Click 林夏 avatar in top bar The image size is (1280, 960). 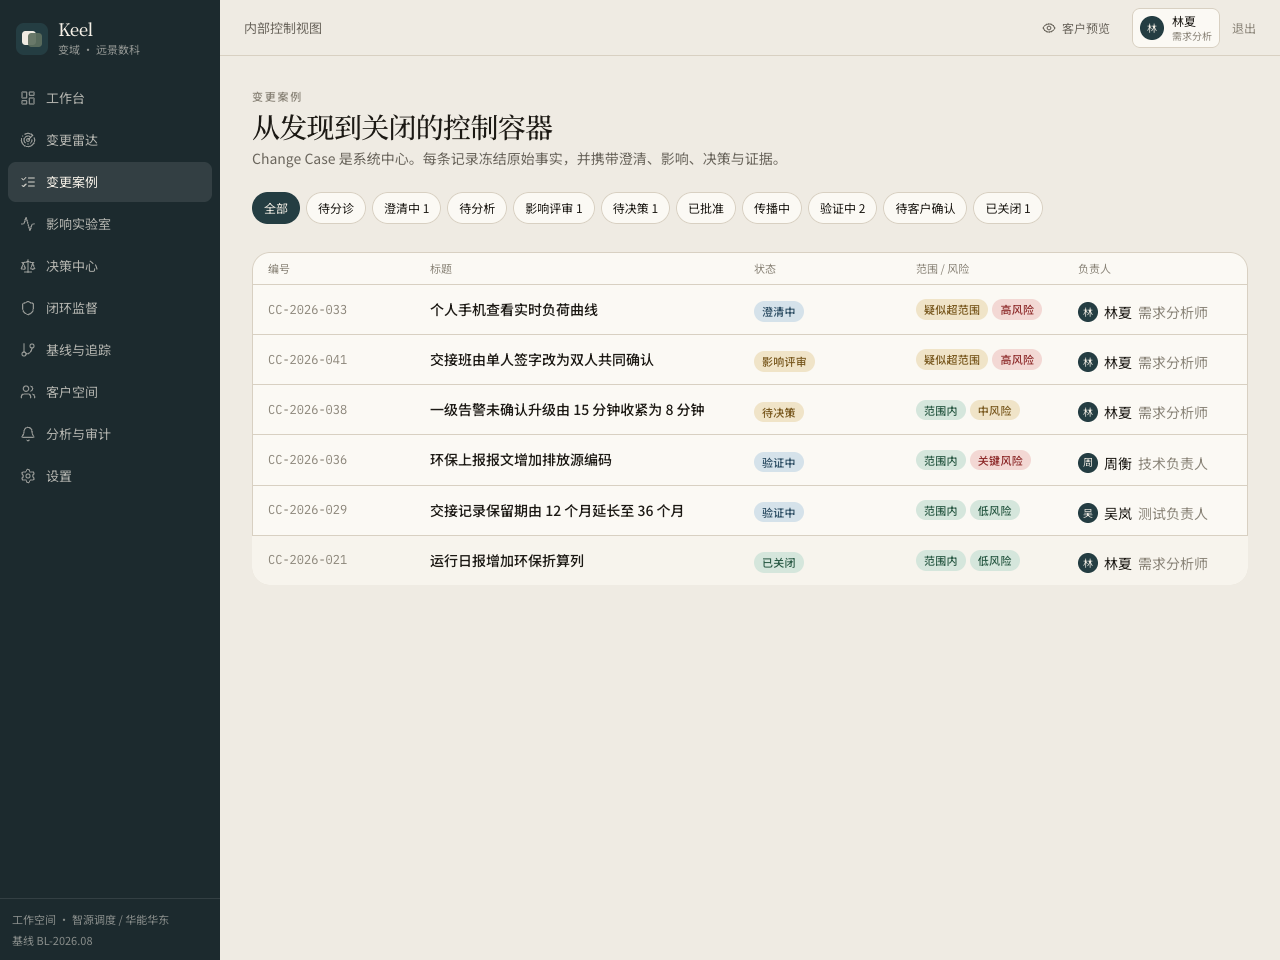click(x=1152, y=28)
